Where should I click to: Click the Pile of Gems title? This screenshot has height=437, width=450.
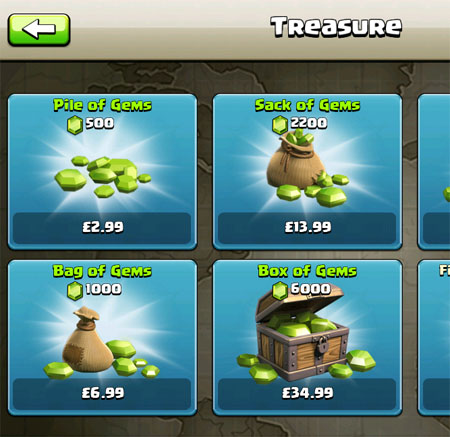pyautogui.click(x=102, y=105)
